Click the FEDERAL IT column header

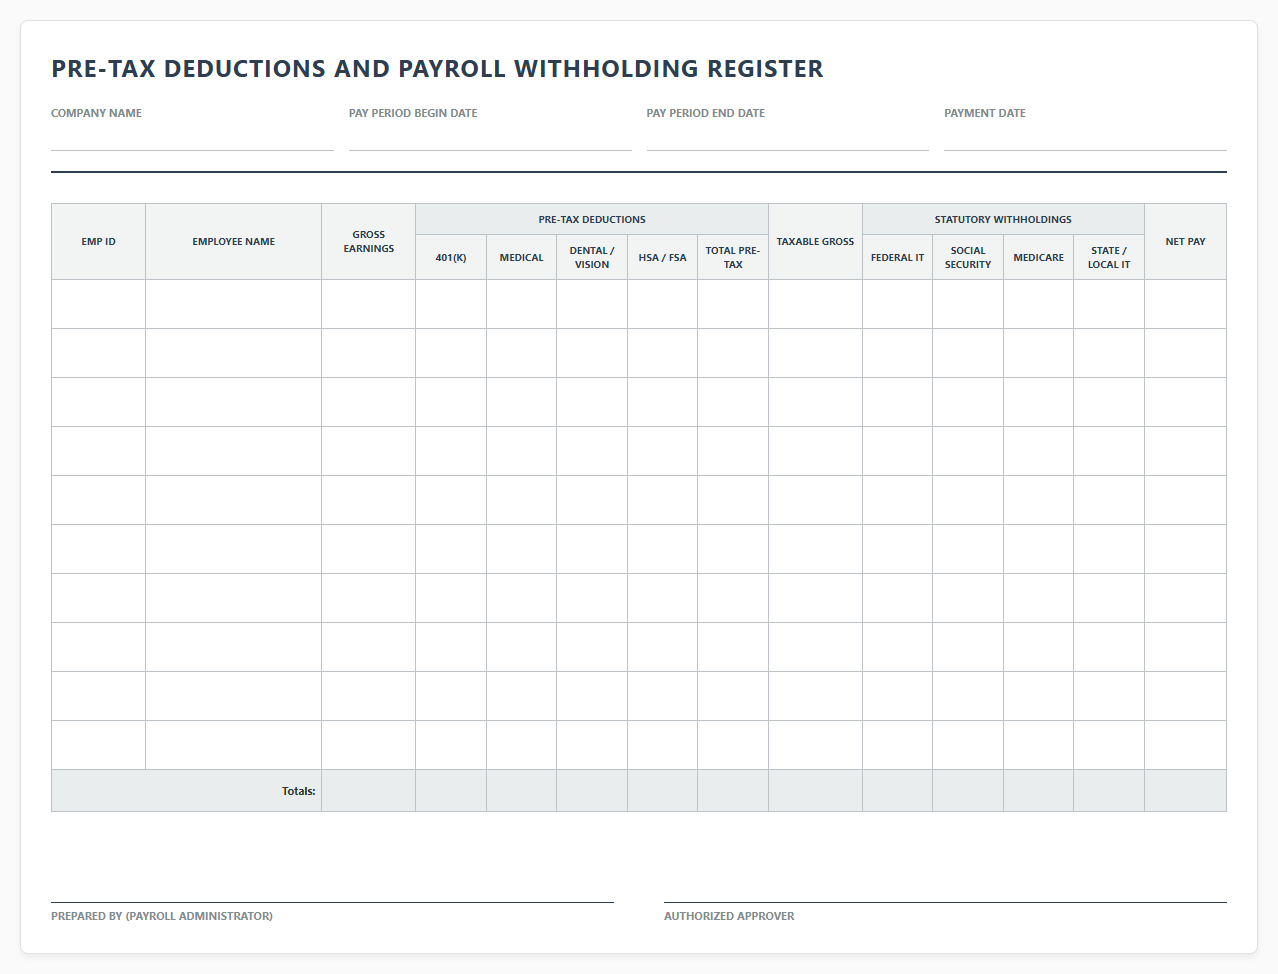898,257
